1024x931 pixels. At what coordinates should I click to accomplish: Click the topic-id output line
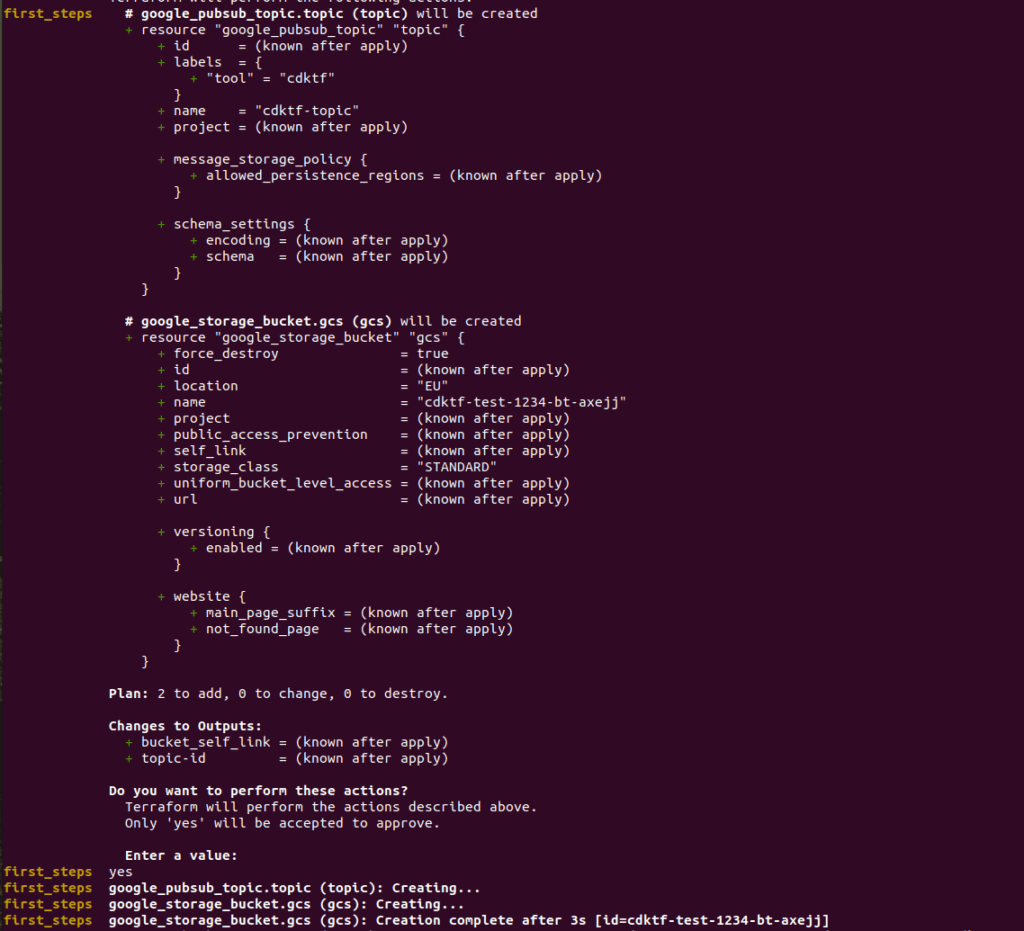pyautogui.click(x=287, y=759)
